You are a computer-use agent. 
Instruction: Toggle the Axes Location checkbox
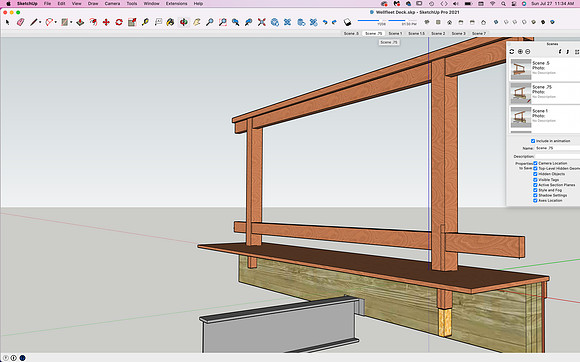[x=535, y=200]
